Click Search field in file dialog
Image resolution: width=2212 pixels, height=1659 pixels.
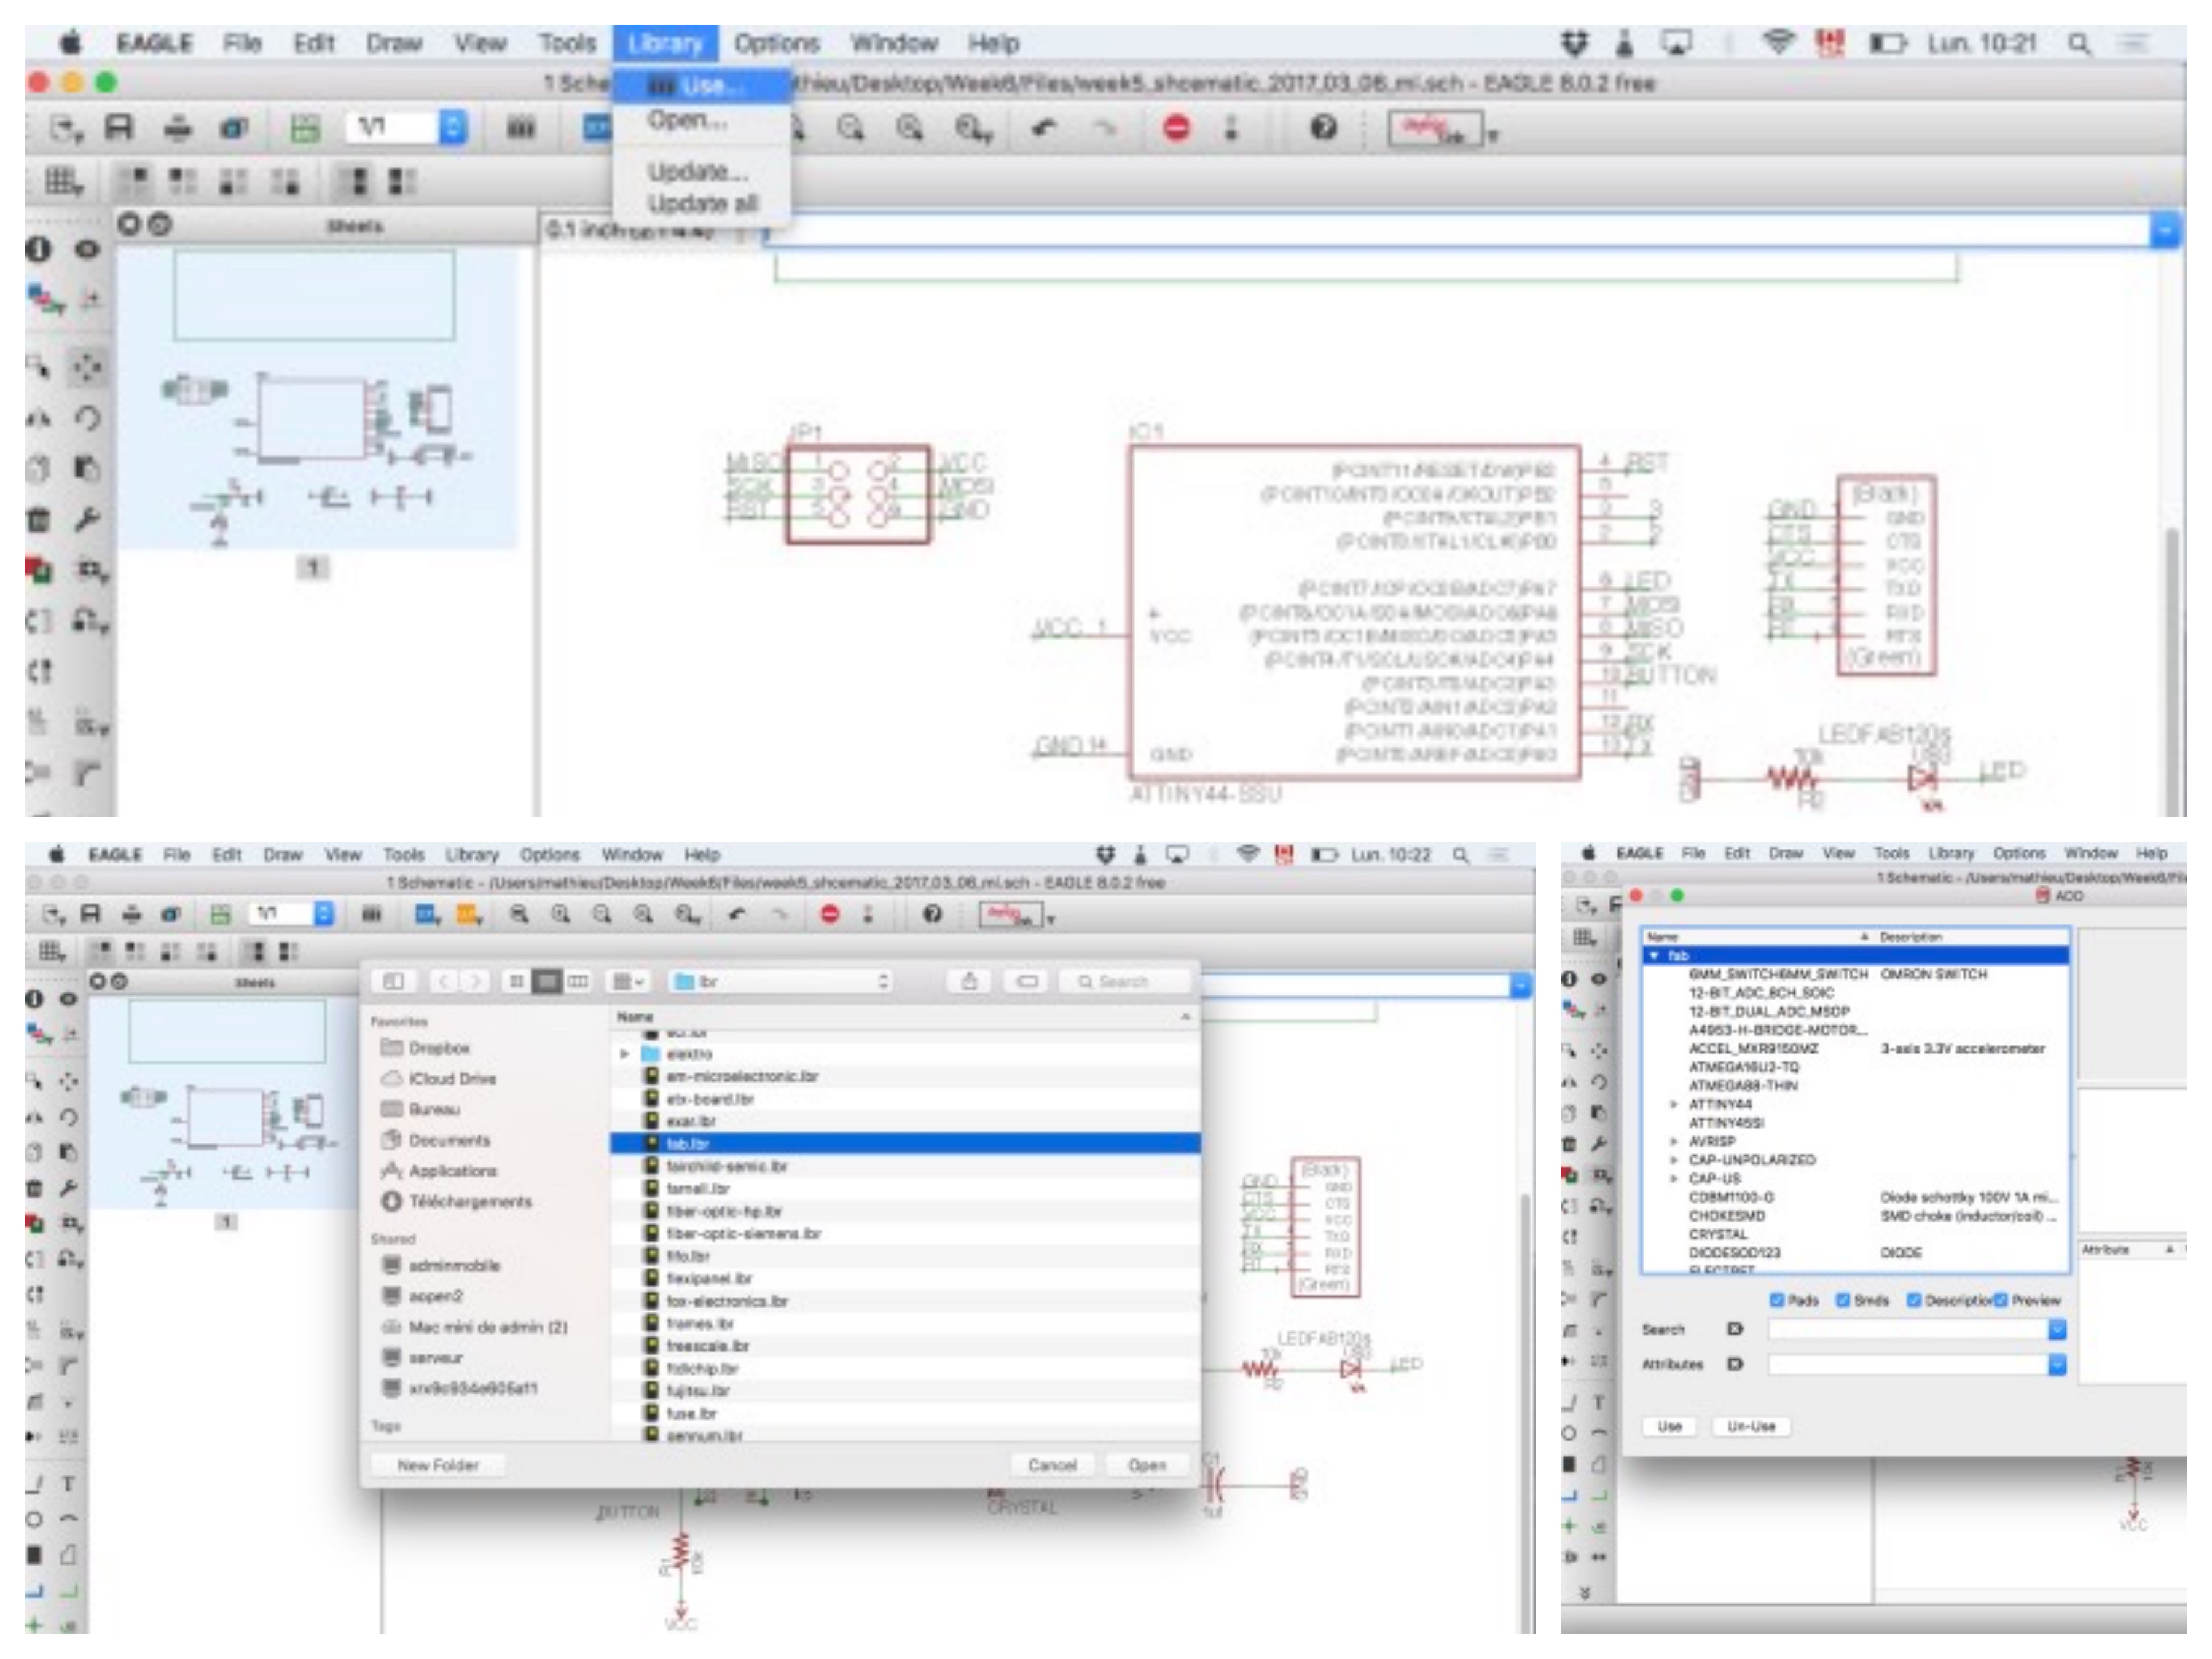pos(1124,982)
